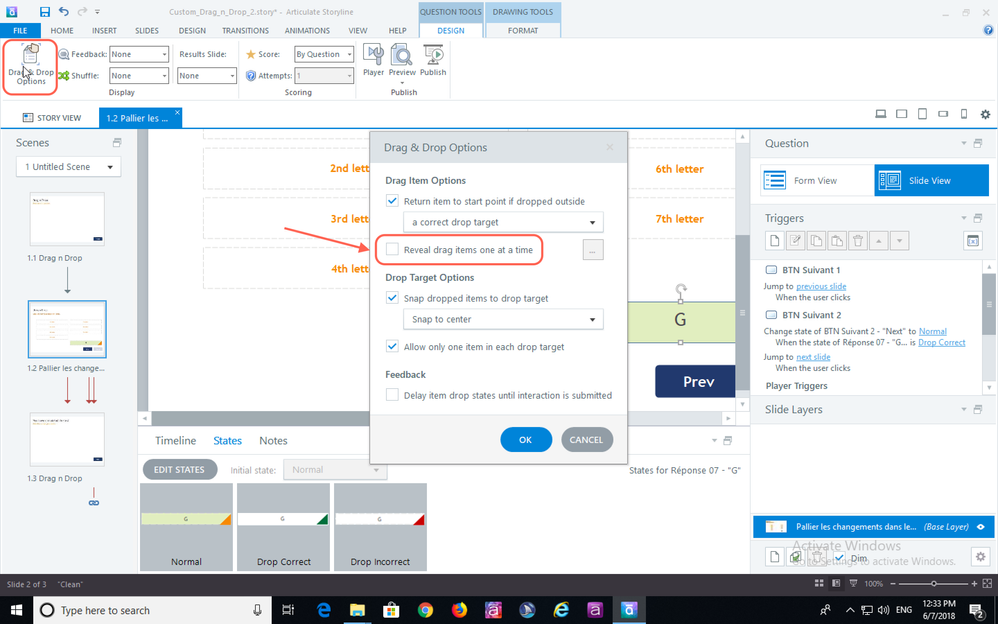Image resolution: width=998 pixels, height=624 pixels.
Task: Open 'a correct drop target' dropdown
Action: [503, 222]
